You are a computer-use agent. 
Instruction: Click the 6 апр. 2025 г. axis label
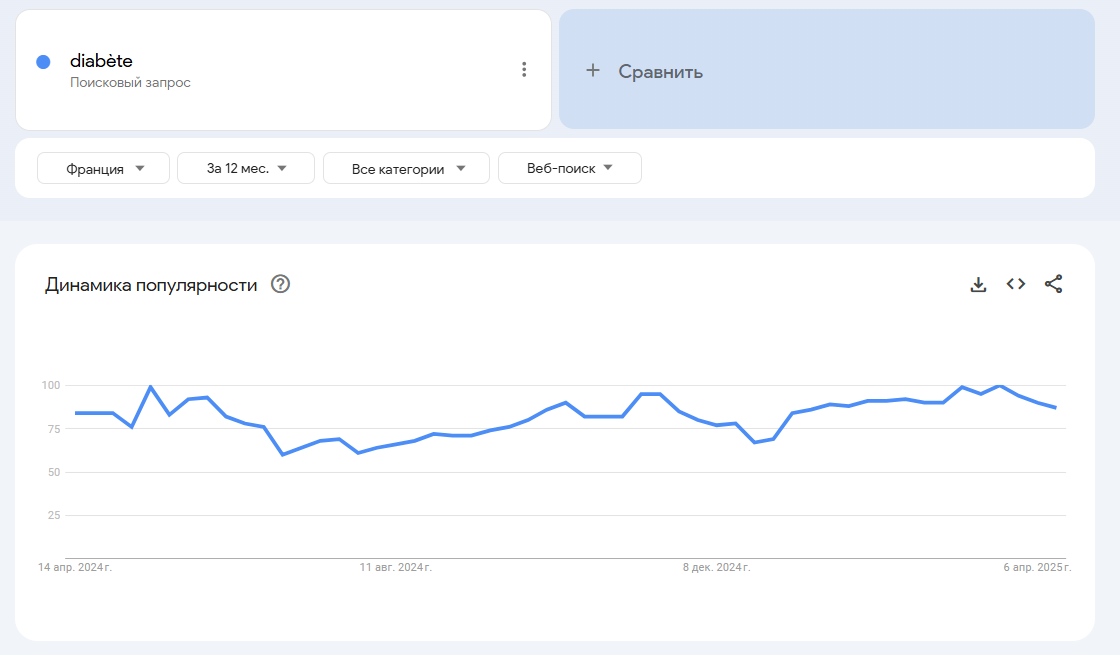pos(1037,567)
